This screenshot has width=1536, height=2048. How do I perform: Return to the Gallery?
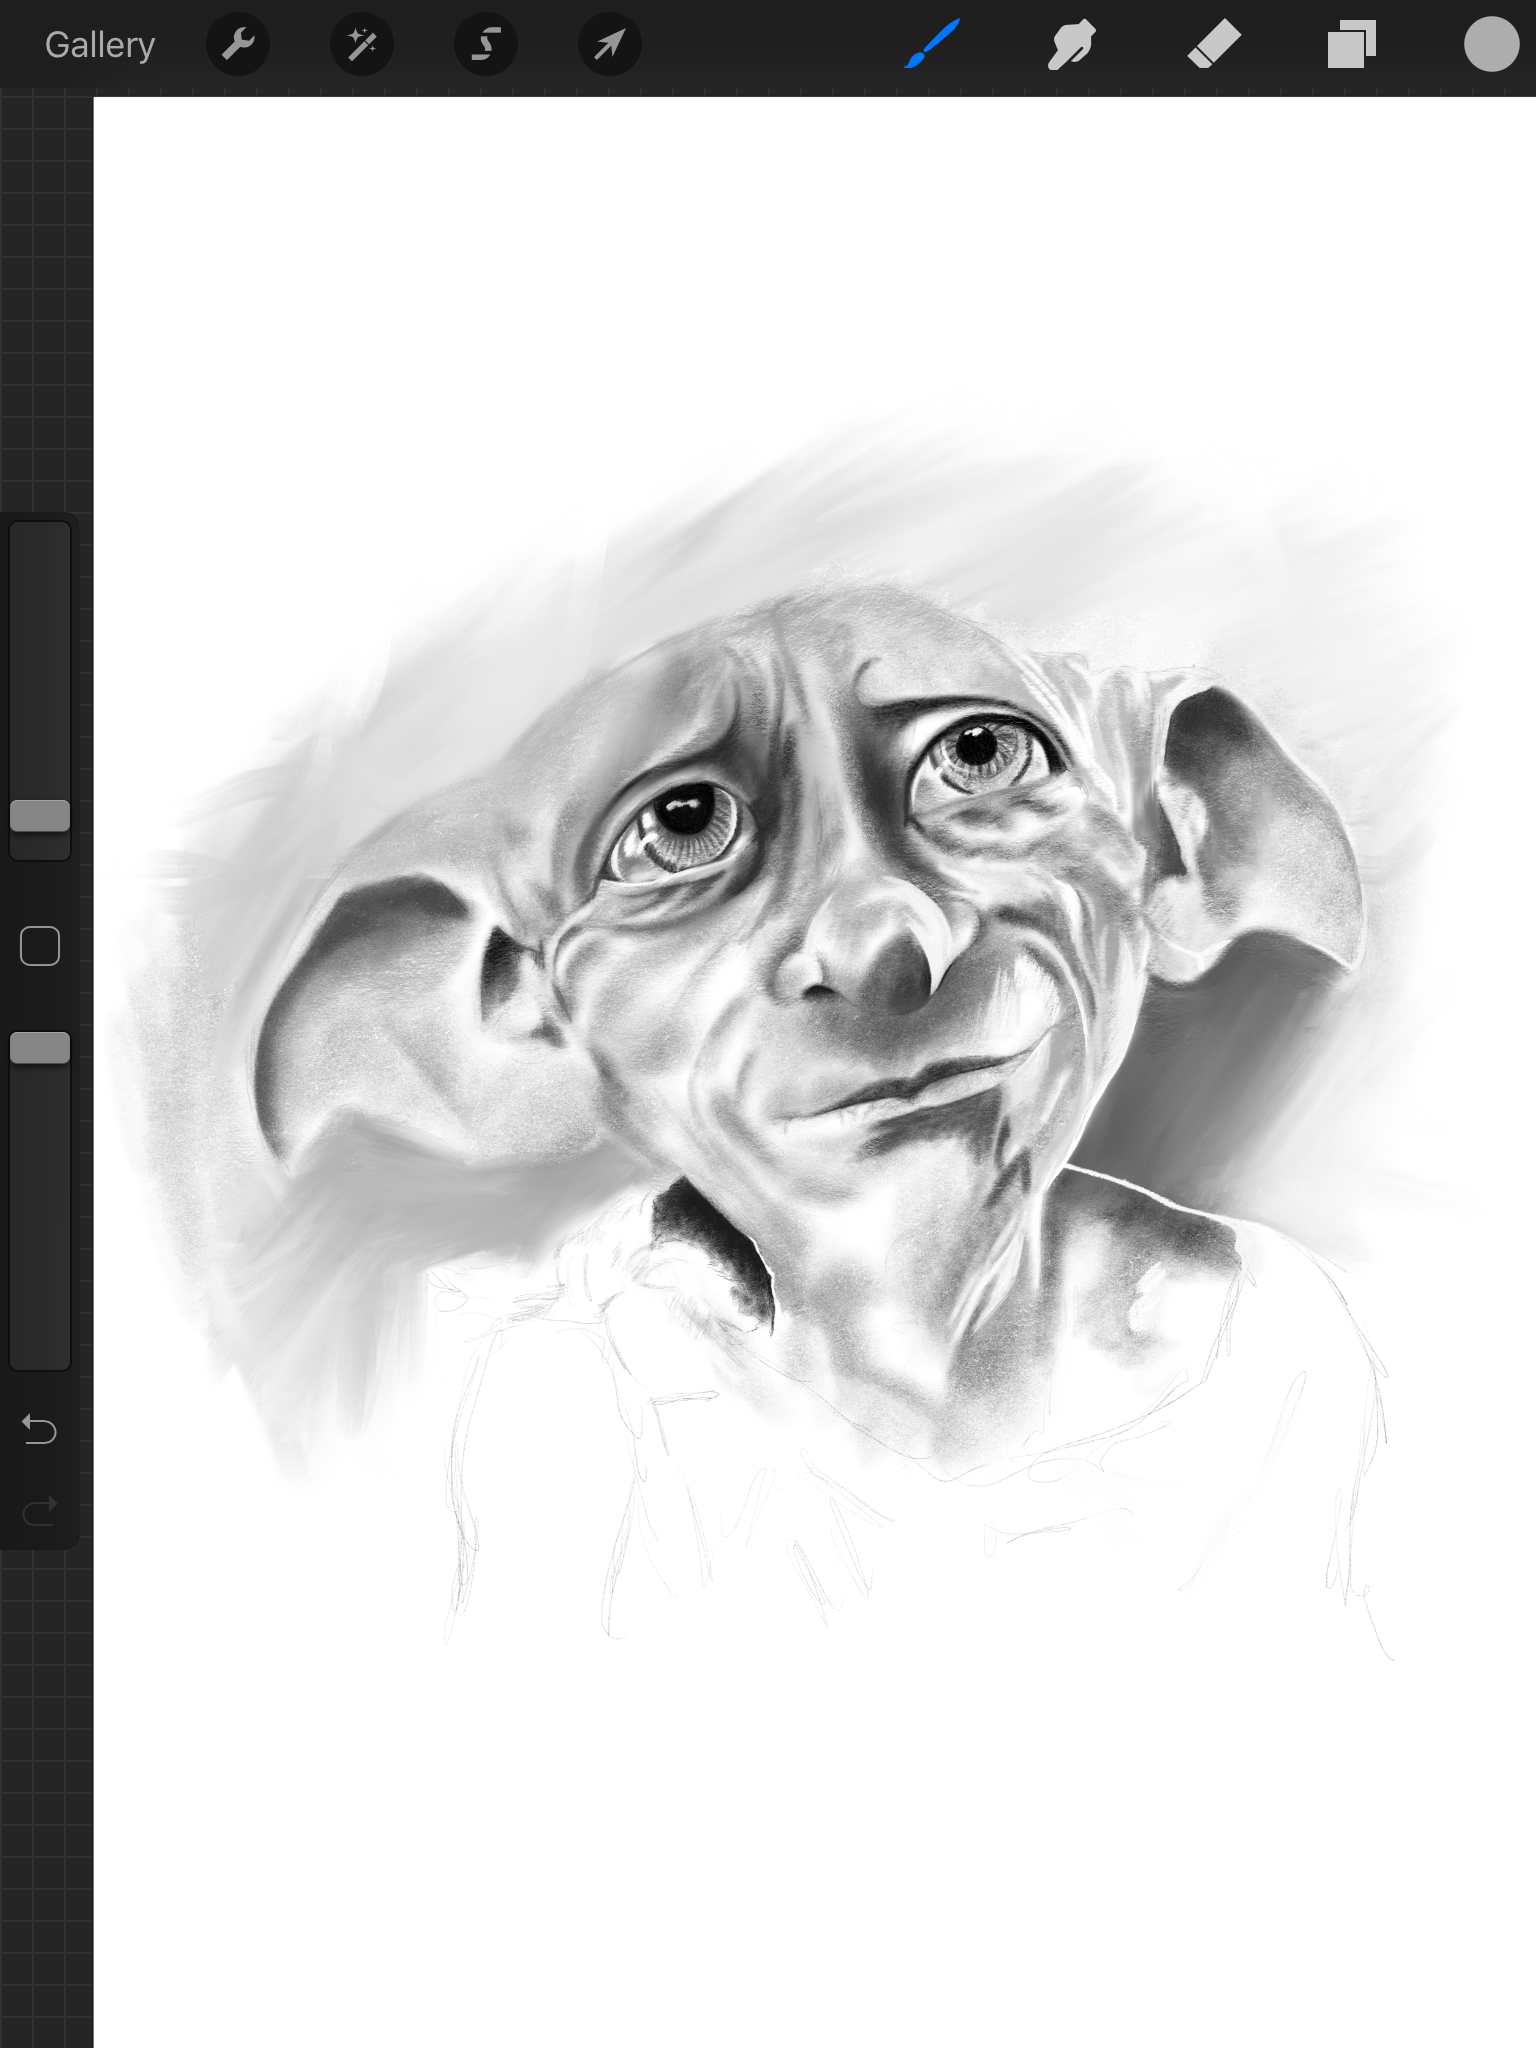[x=100, y=45]
